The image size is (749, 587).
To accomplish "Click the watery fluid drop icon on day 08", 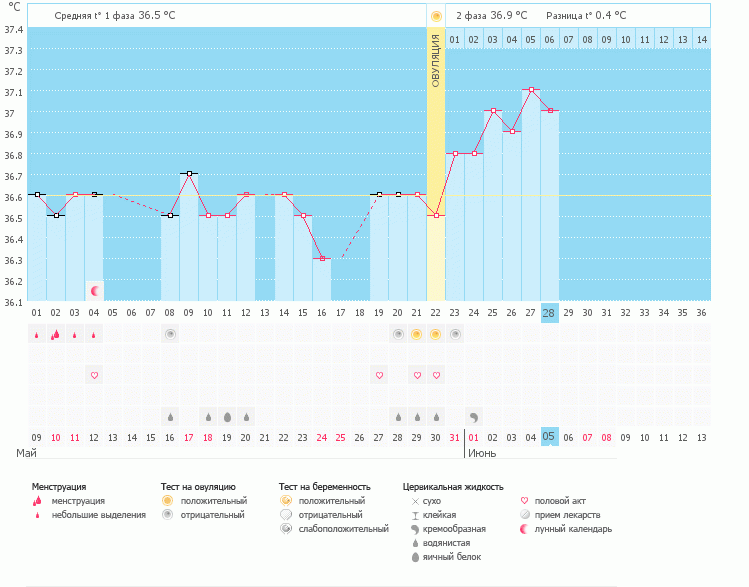I will tap(170, 416).
